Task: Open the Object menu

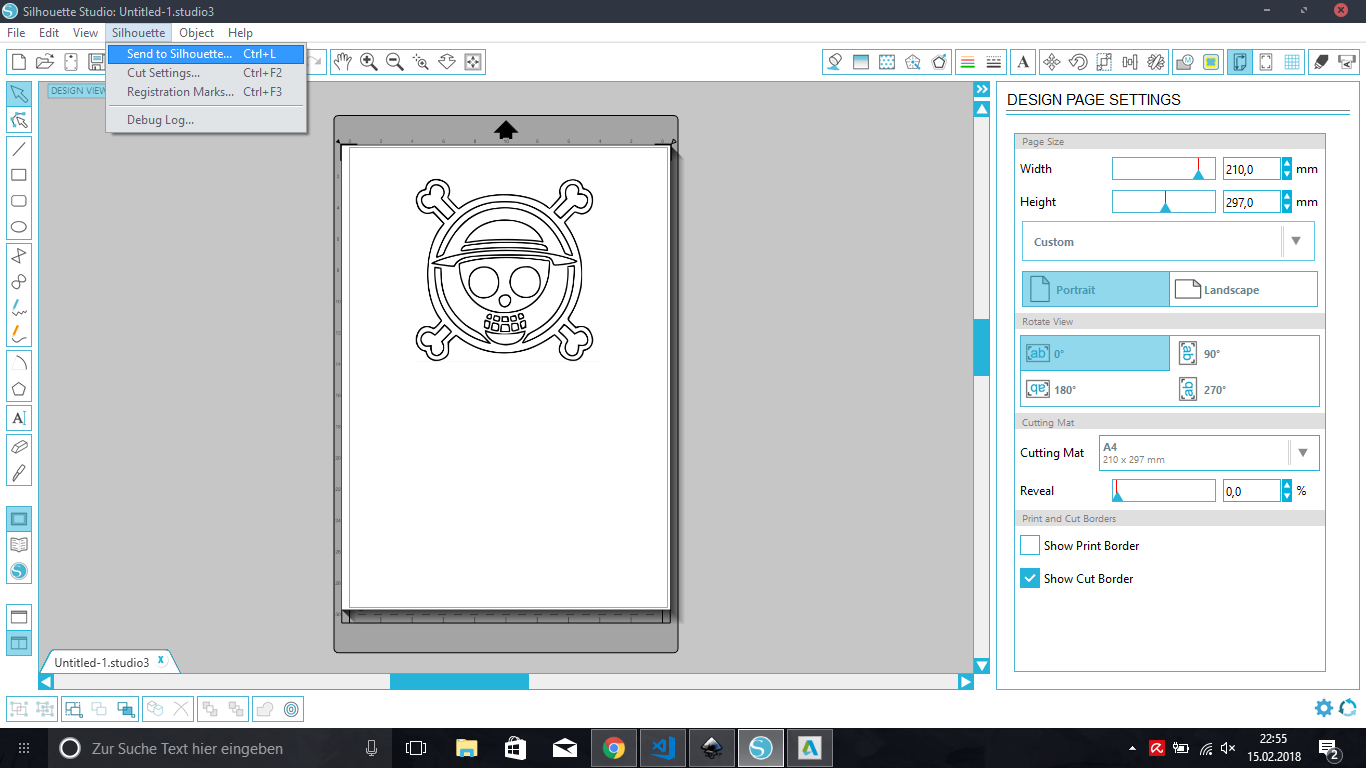Action: pyautogui.click(x=197, y=33)
